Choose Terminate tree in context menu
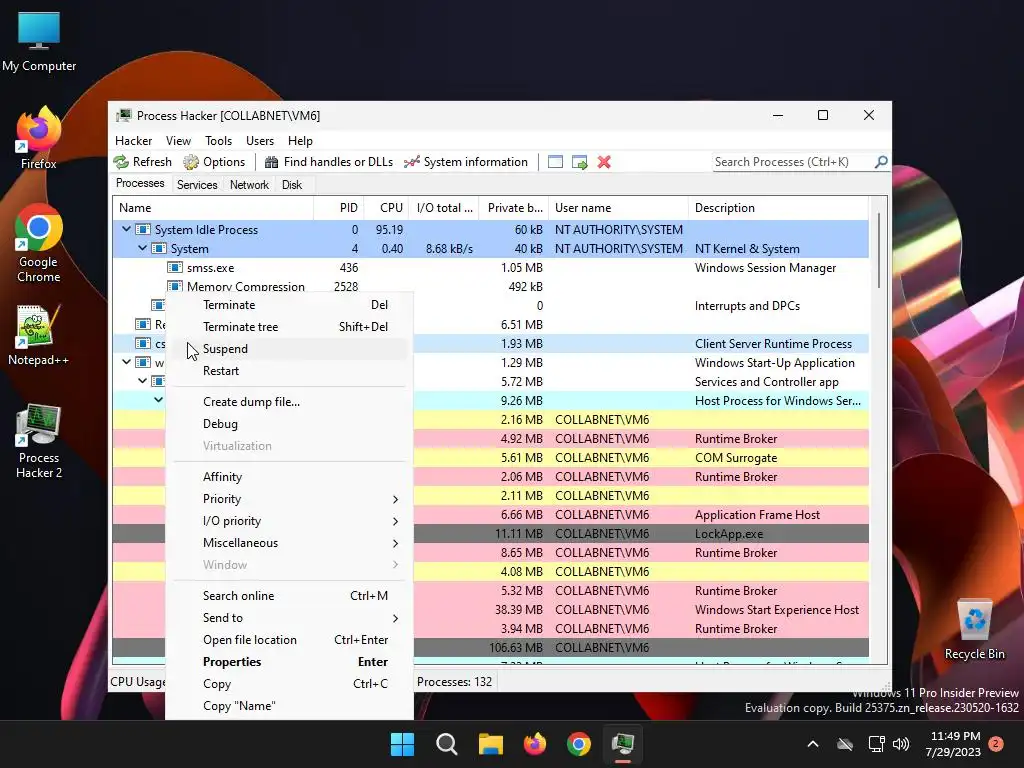The height and width of the screenshot is (768, 1024). (289, 327)
